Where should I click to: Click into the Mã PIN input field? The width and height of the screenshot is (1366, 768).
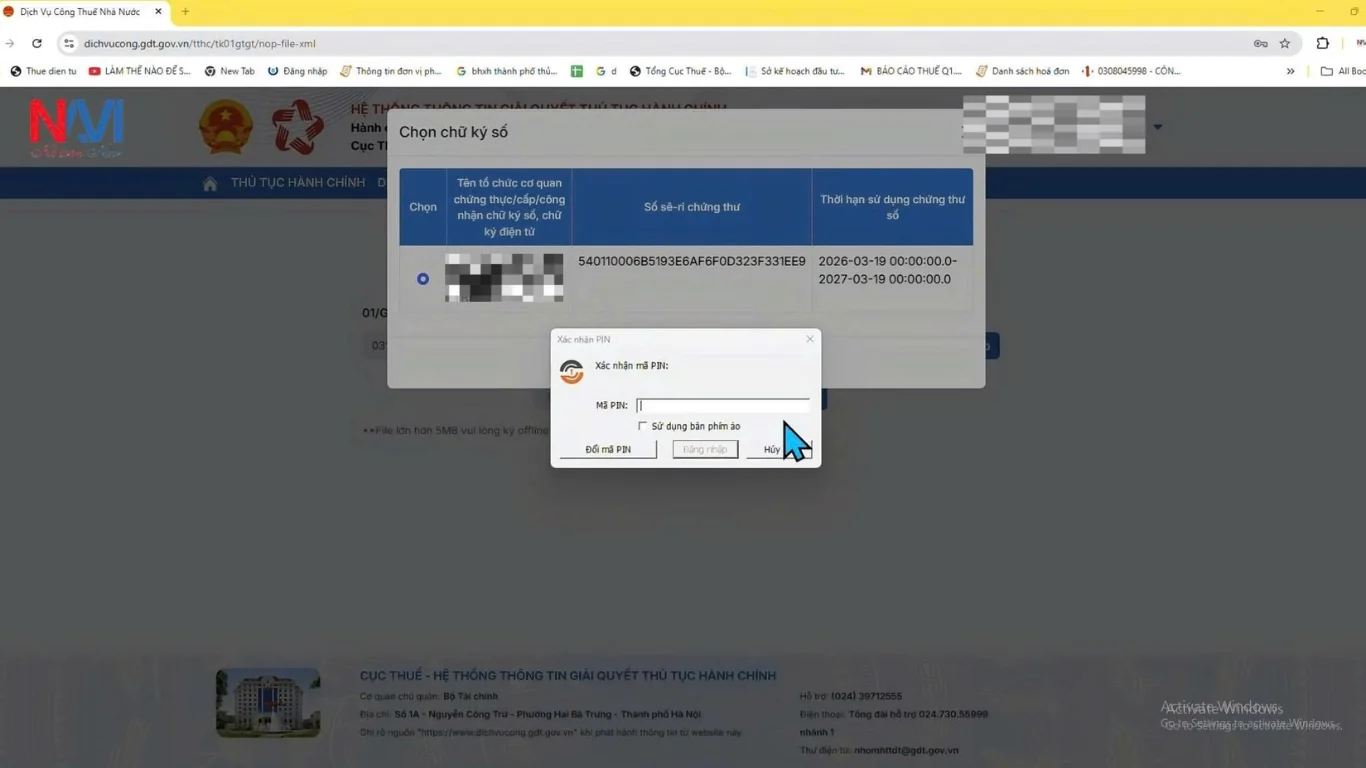[x=723, y=405]
